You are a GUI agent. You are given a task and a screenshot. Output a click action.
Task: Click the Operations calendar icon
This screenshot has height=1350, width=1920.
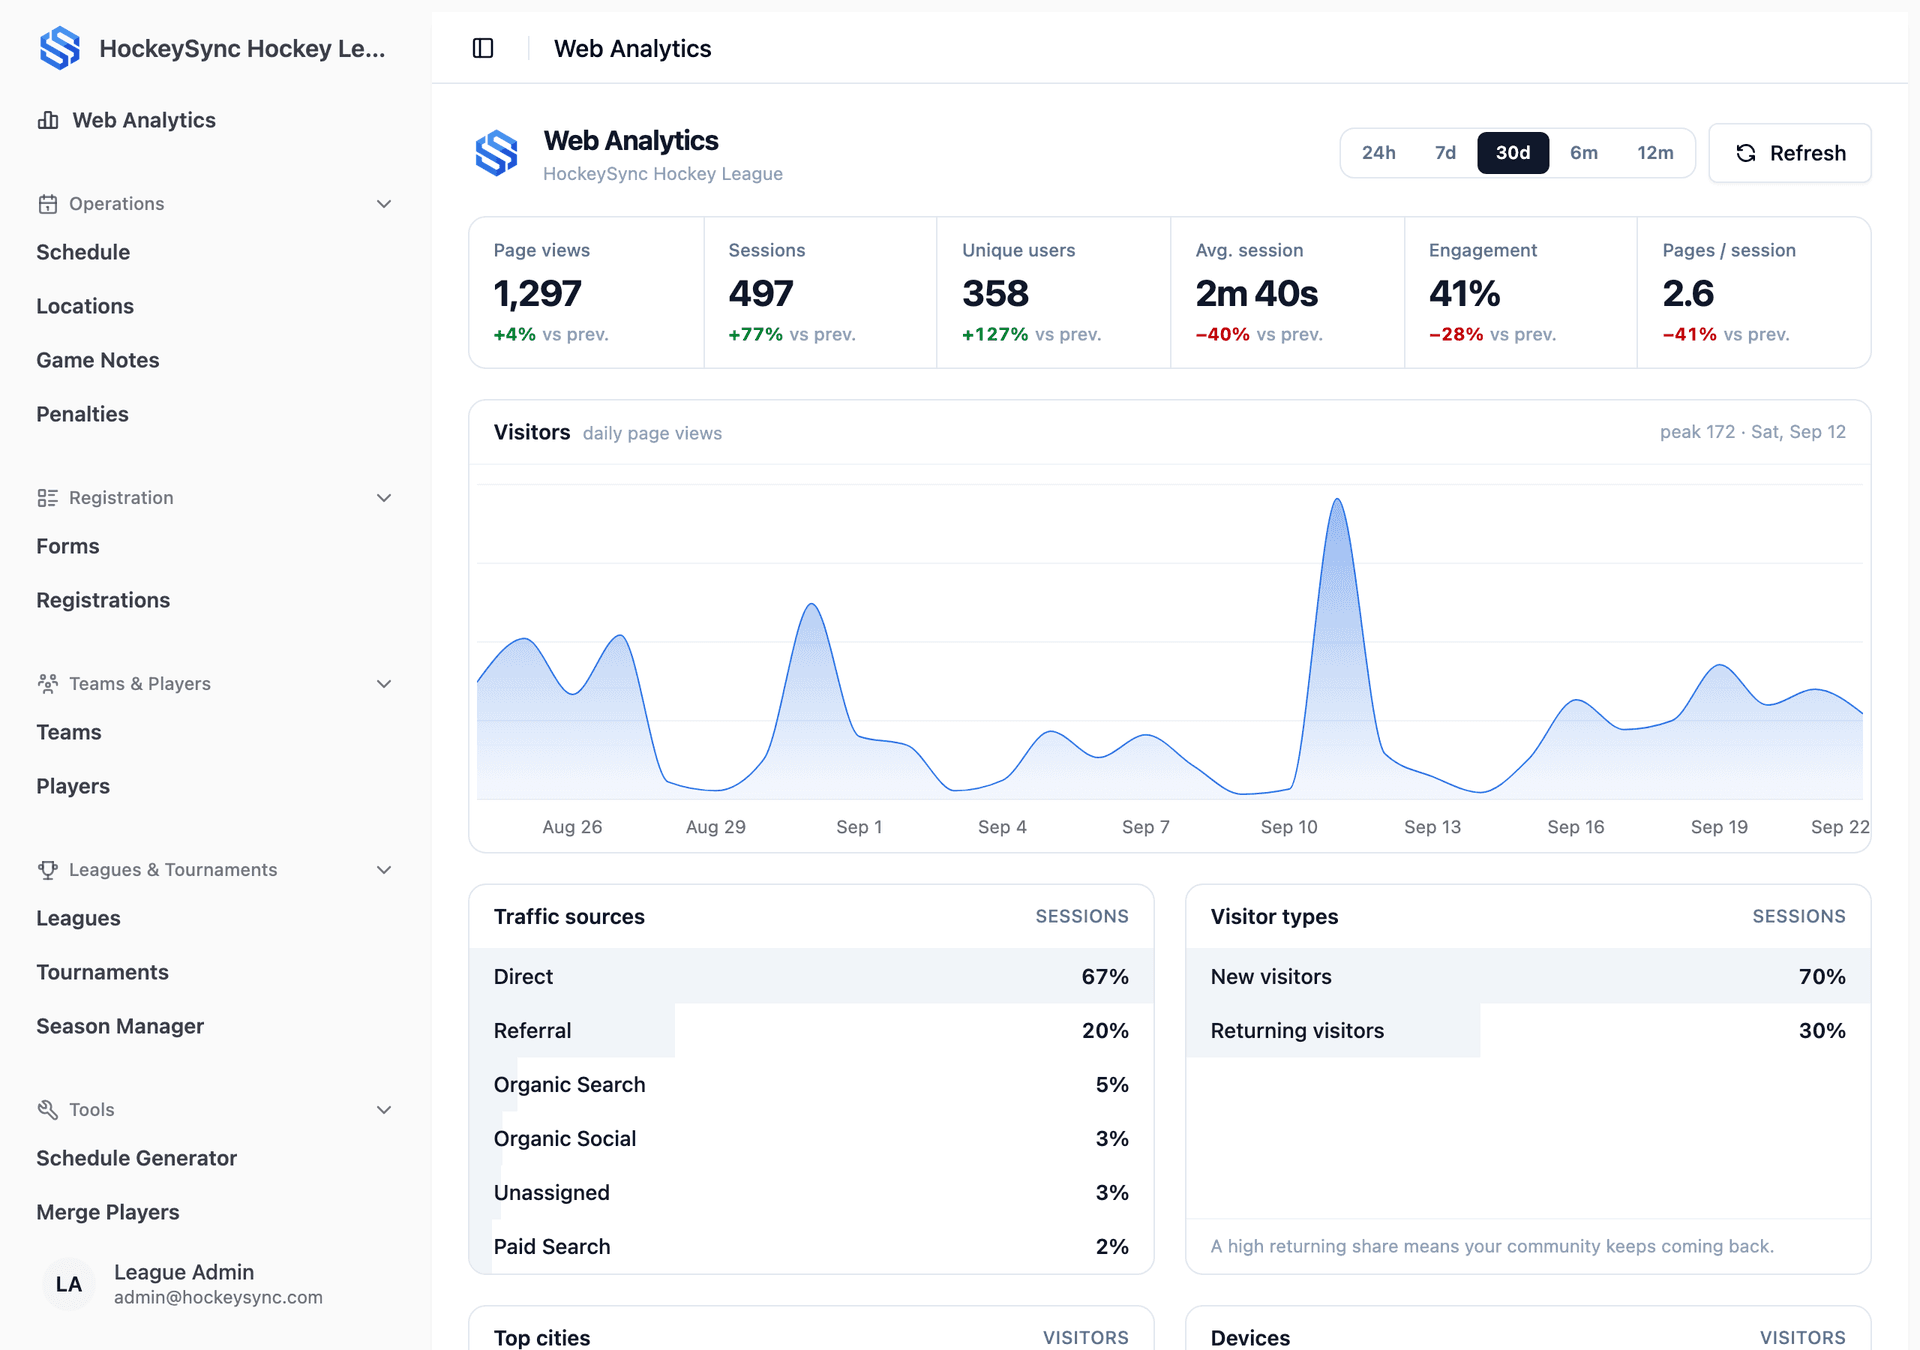coord(48,204)
